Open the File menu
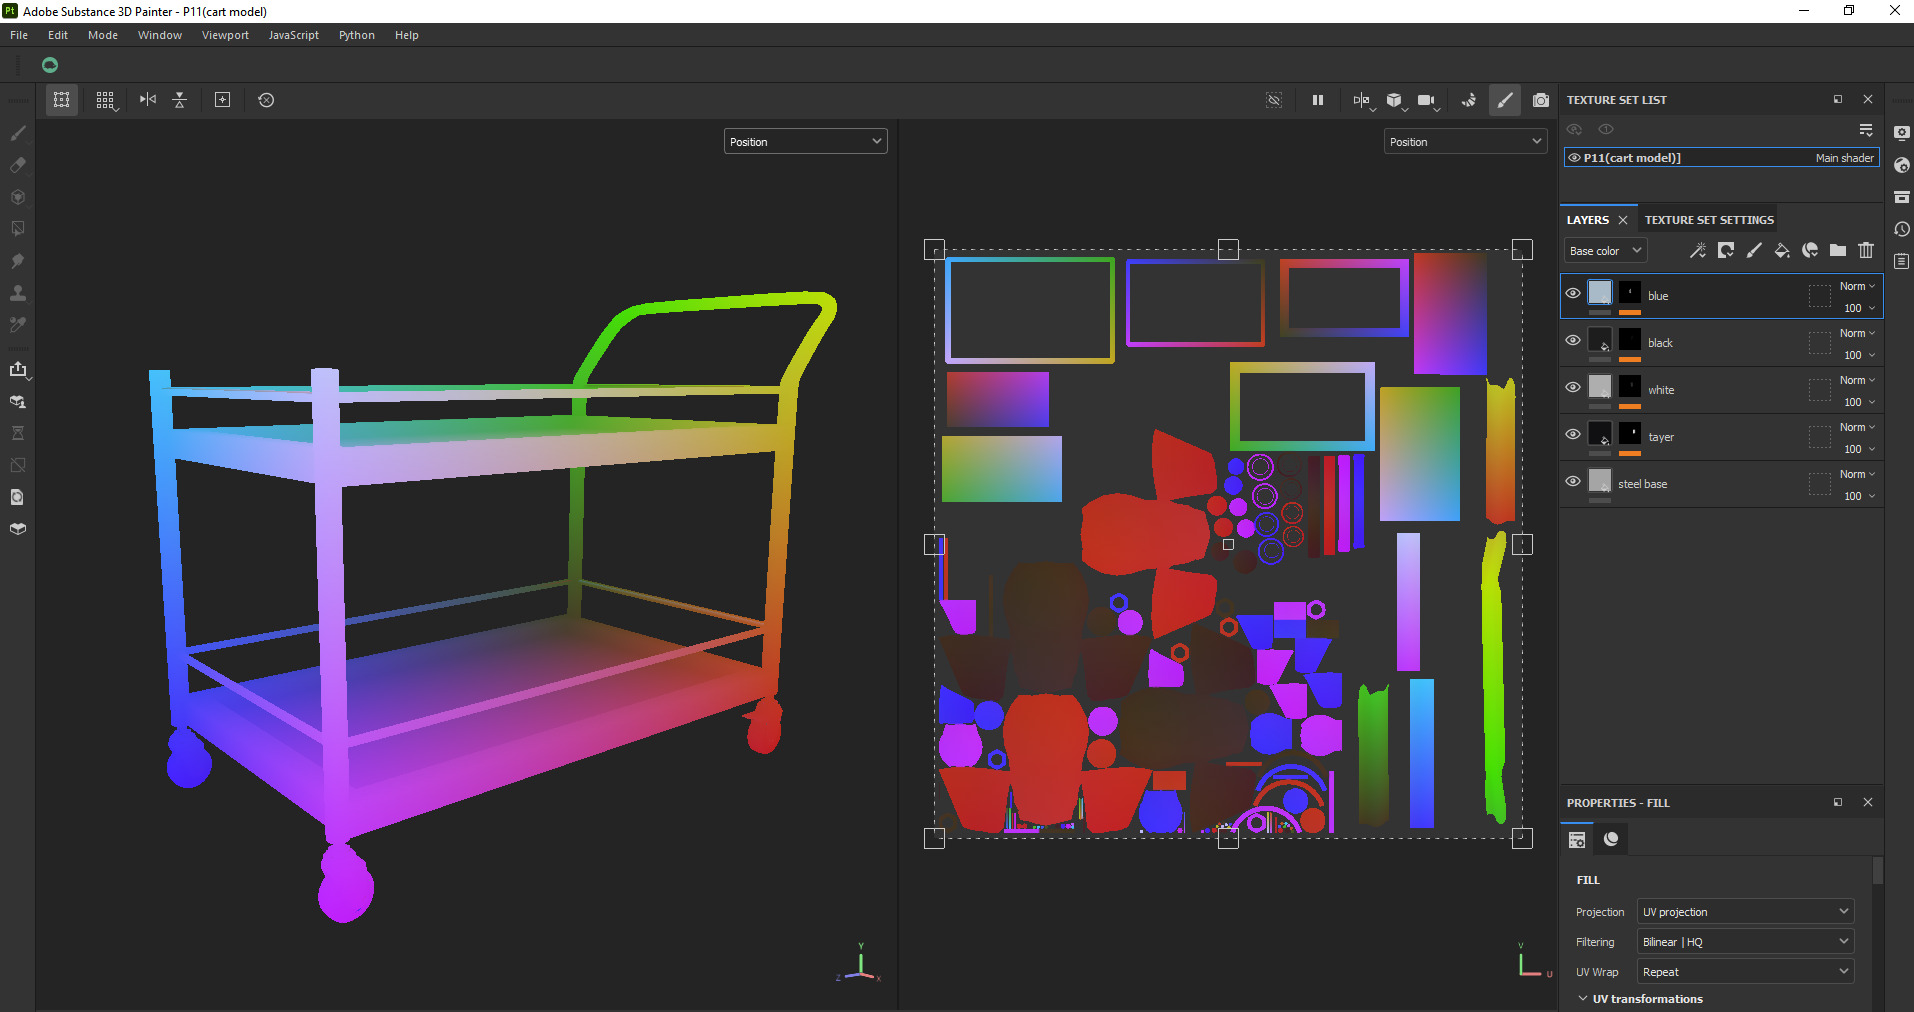This screenshot has height=1012, width=1914. pos(19,35)
